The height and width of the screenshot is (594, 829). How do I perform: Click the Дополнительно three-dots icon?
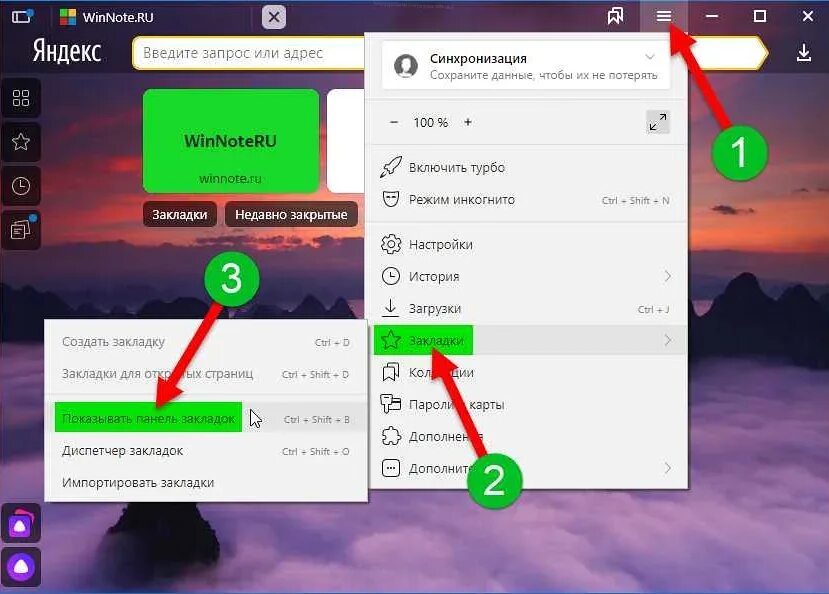391,468
